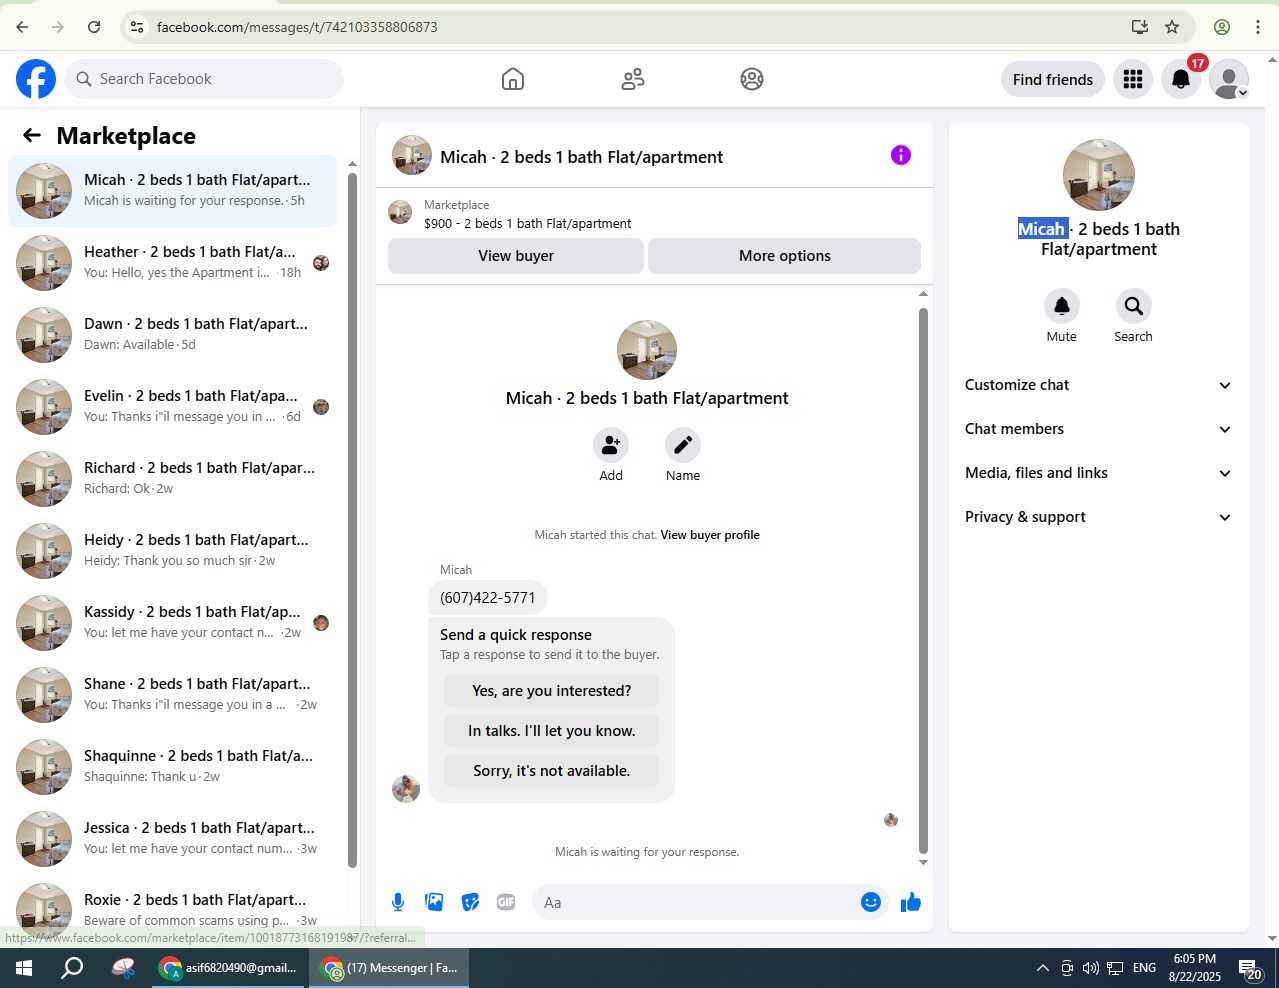1279x988 pixels.
Task: Open the account profile avatar menu
Action: (1229, 79)
